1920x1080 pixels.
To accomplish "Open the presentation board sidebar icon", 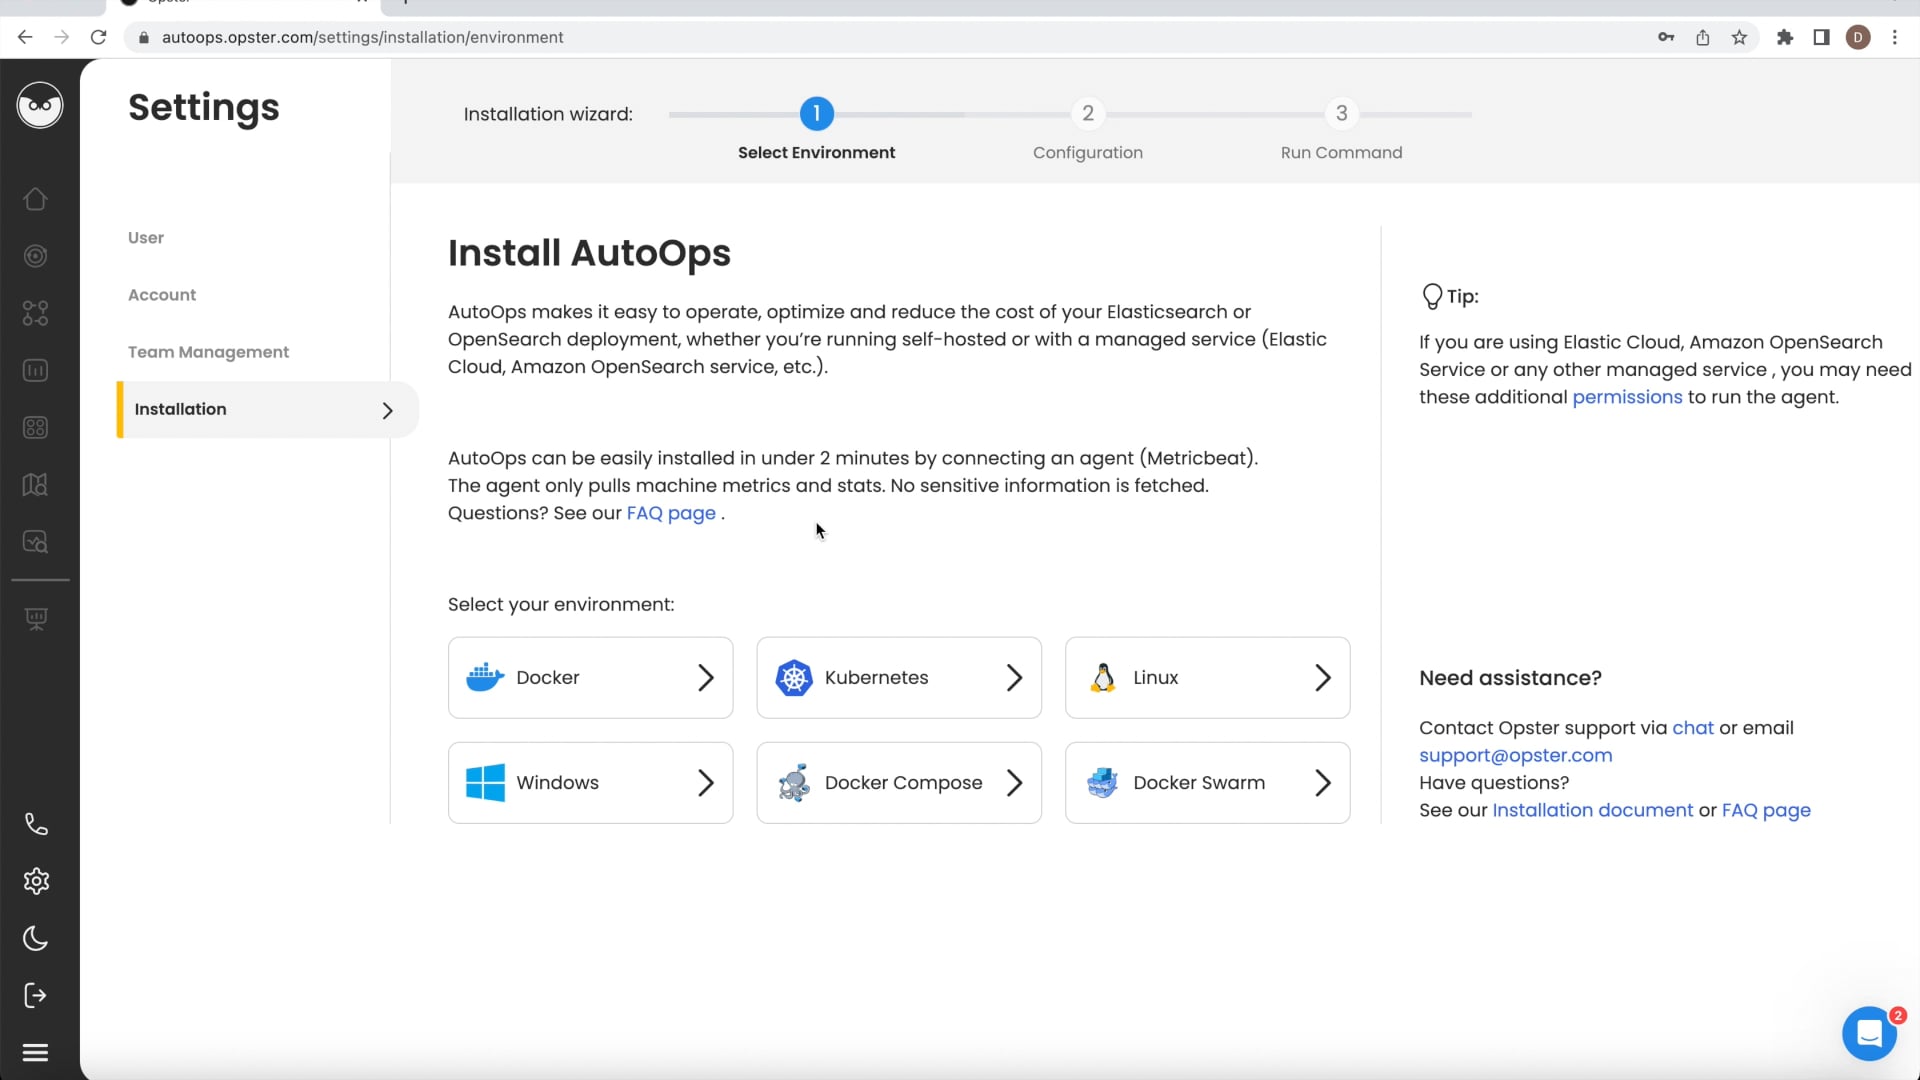I will 35,619.
